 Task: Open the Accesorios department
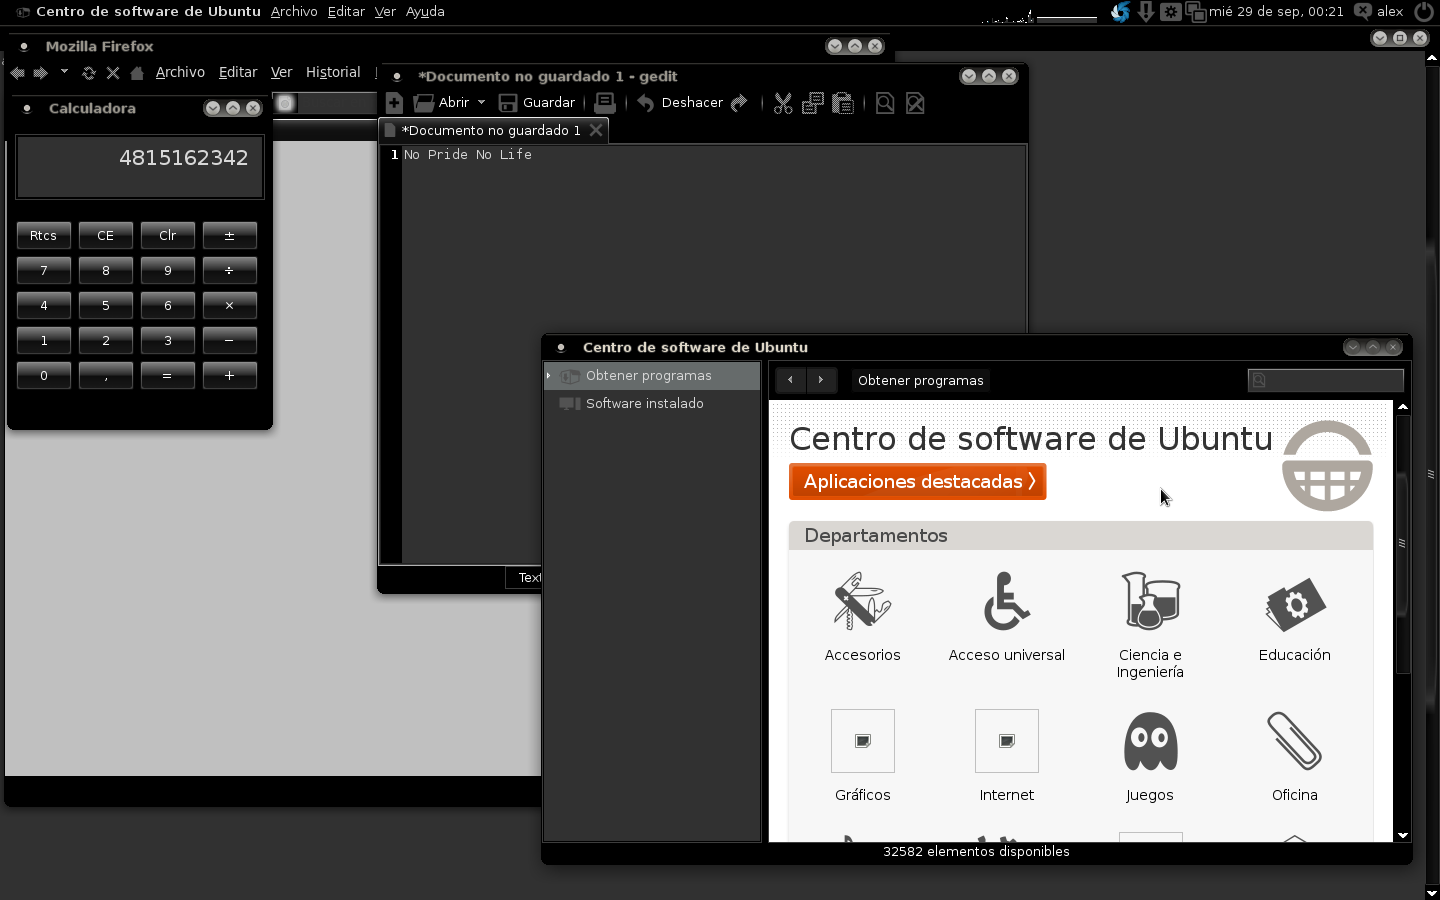click(863, 616)
